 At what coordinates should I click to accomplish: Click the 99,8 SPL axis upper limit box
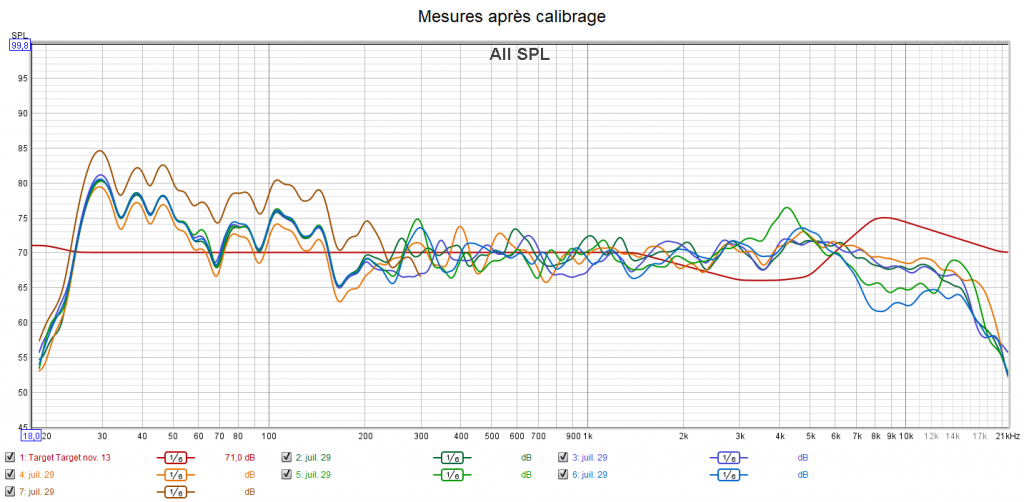tap(20, 44)
